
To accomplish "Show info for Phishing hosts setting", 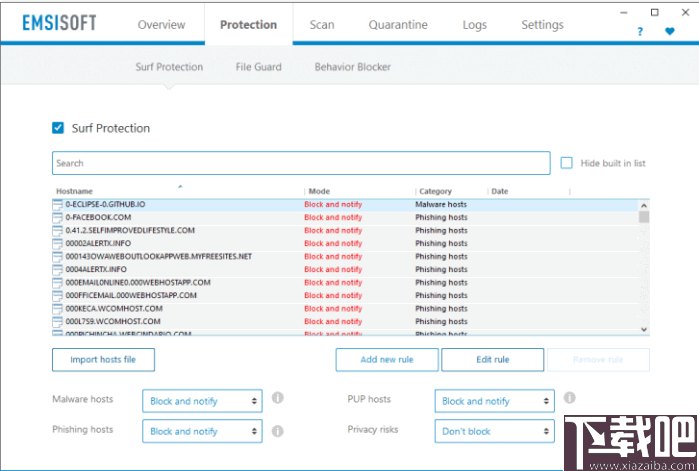I will point(277,431).
